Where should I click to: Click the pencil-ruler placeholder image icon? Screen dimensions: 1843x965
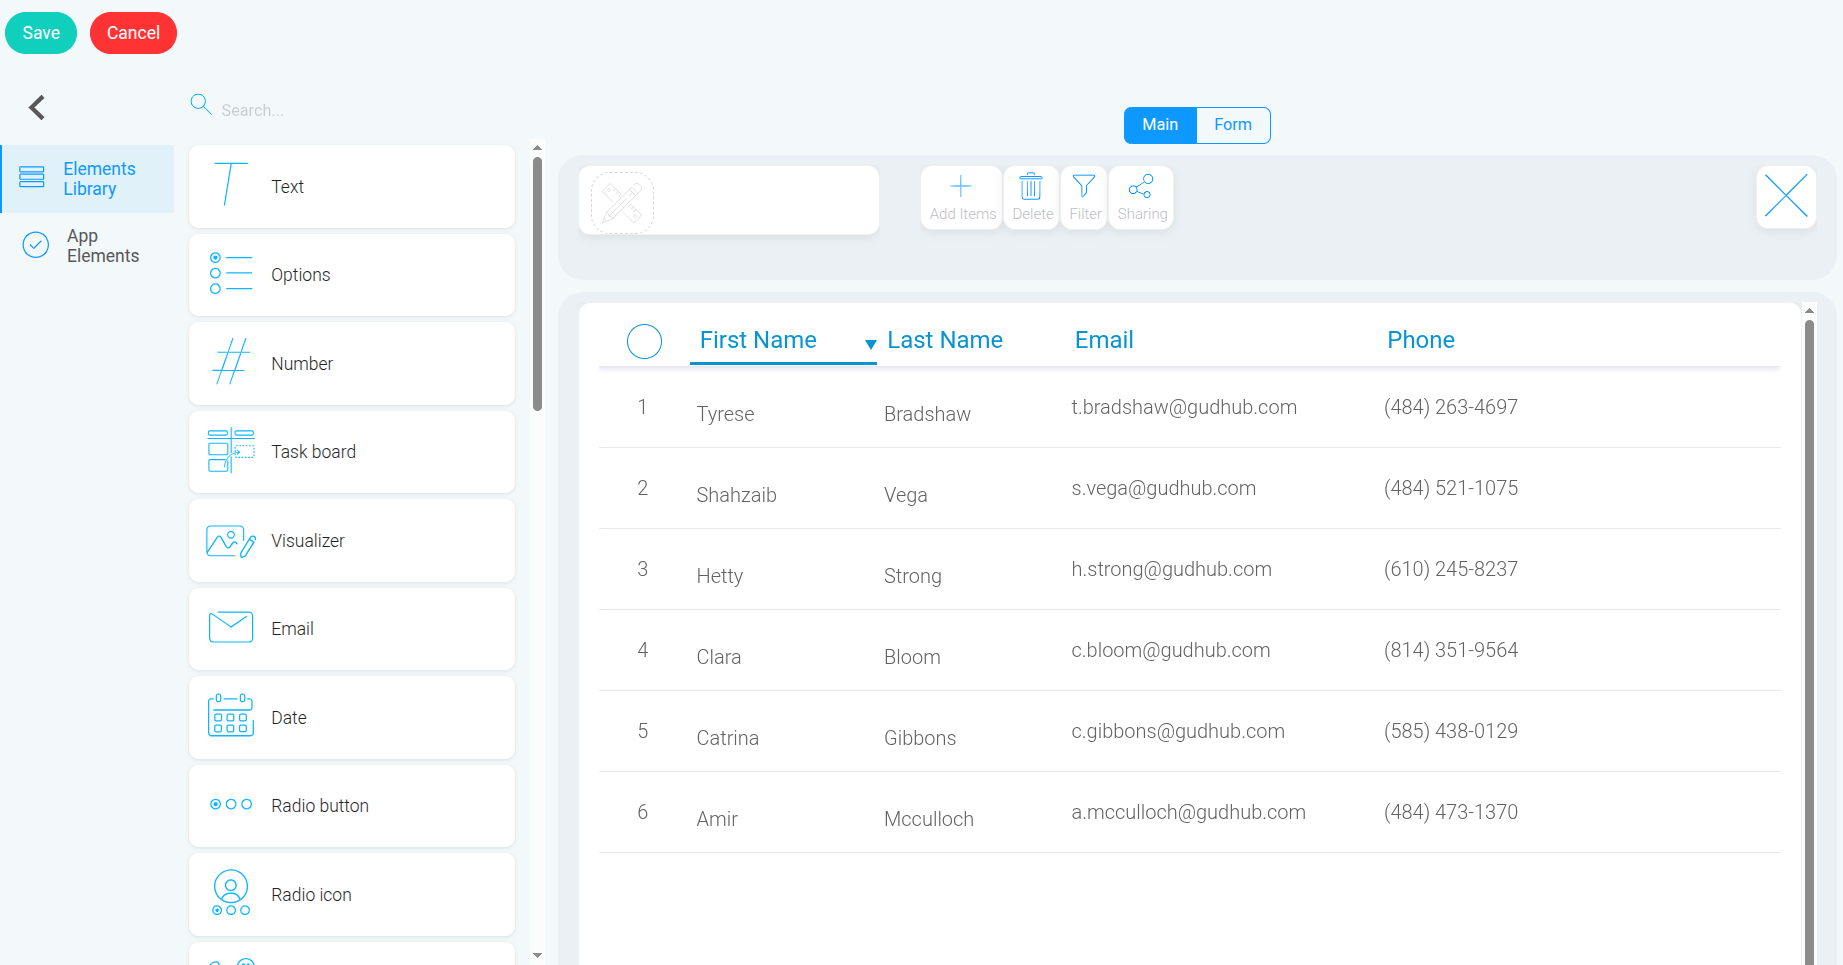coord(622,203)
